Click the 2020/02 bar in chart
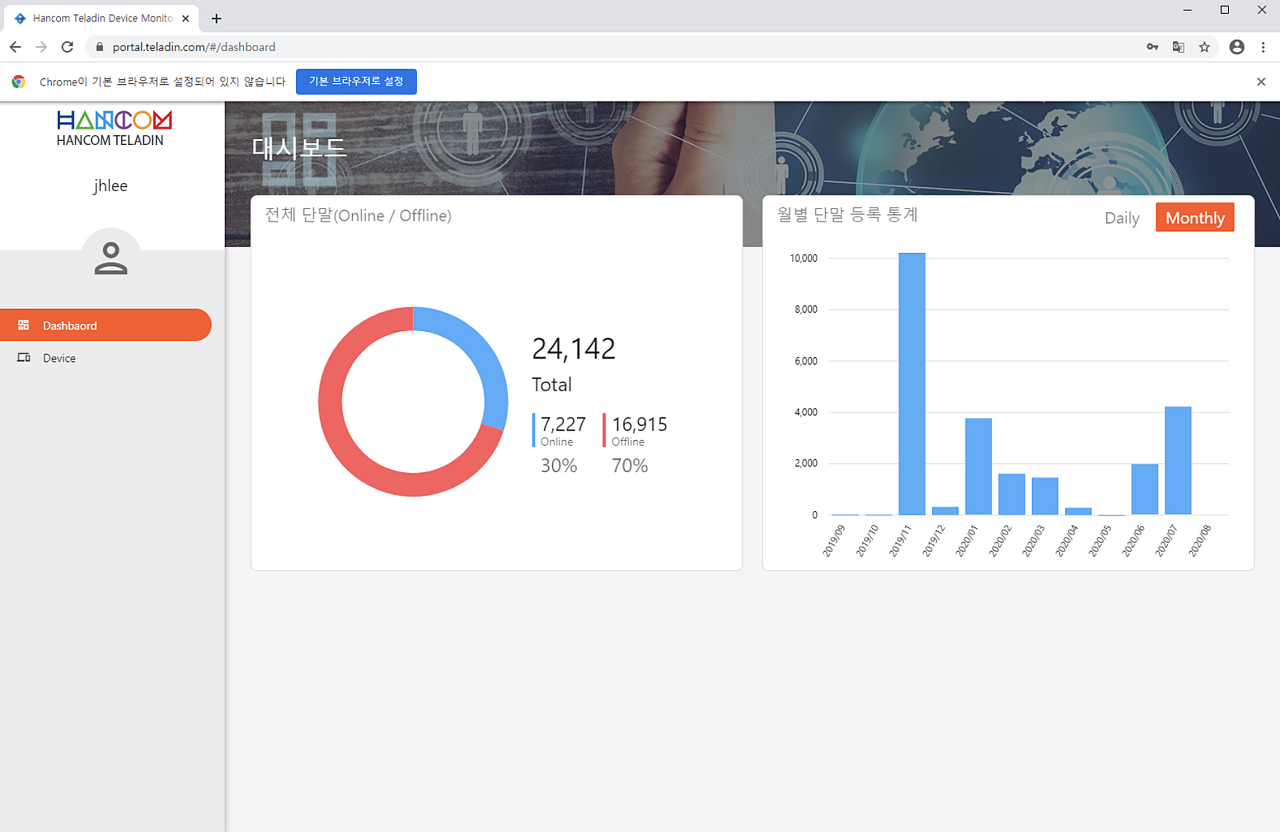This screenshot has width=1280, height=832. [x=1012, y=494]
